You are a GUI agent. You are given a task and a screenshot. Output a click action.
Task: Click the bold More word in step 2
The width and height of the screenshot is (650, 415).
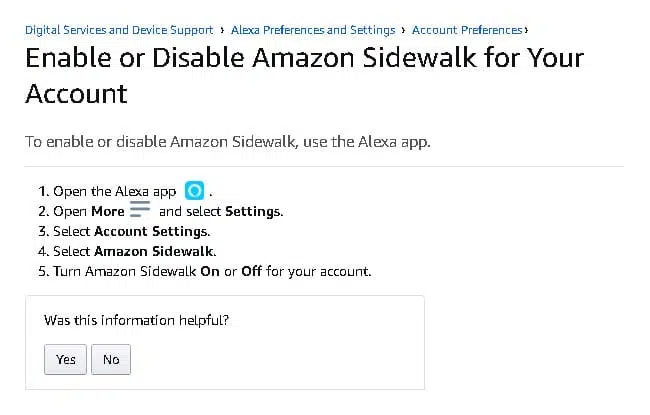pos(108,211)
